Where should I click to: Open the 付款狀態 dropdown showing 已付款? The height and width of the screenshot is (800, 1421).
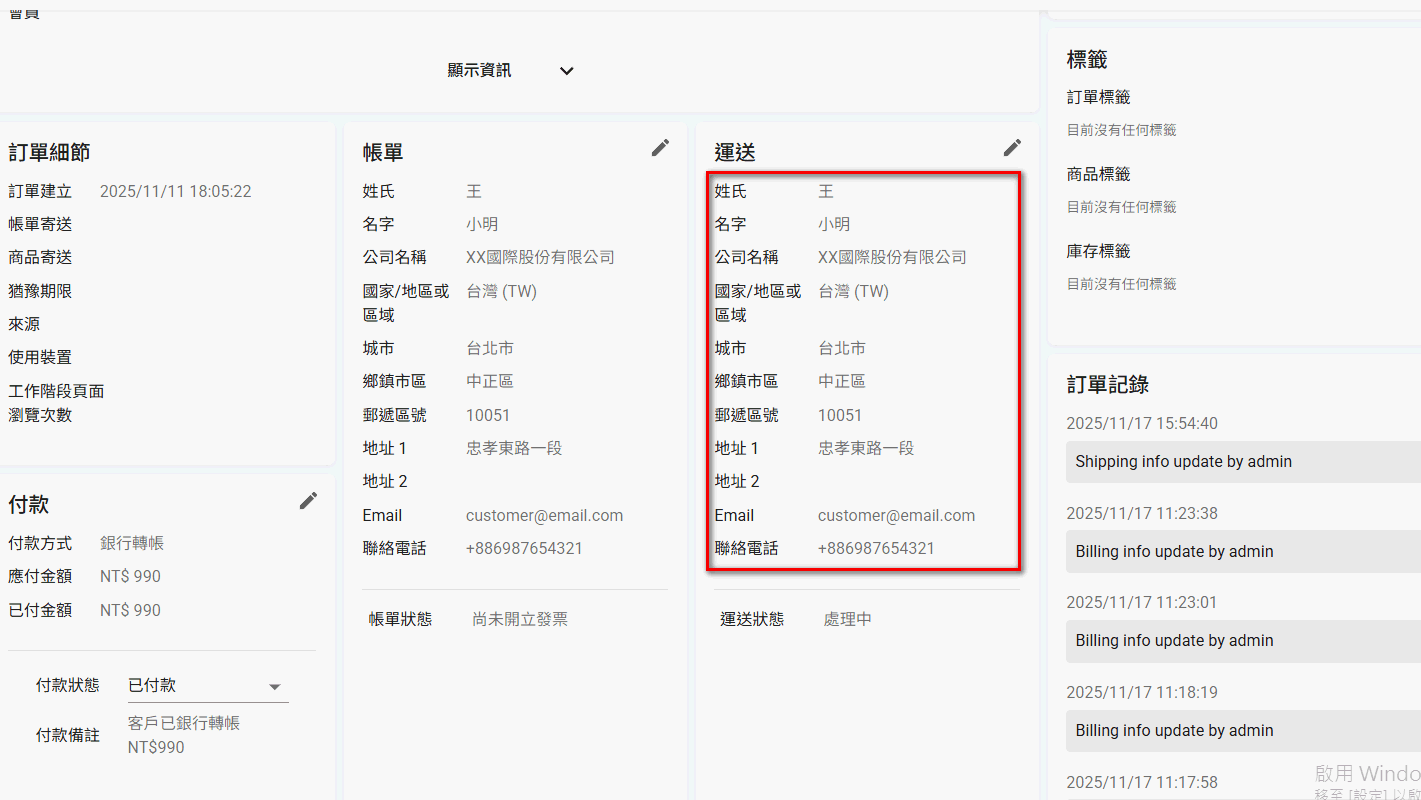[208, 686]
